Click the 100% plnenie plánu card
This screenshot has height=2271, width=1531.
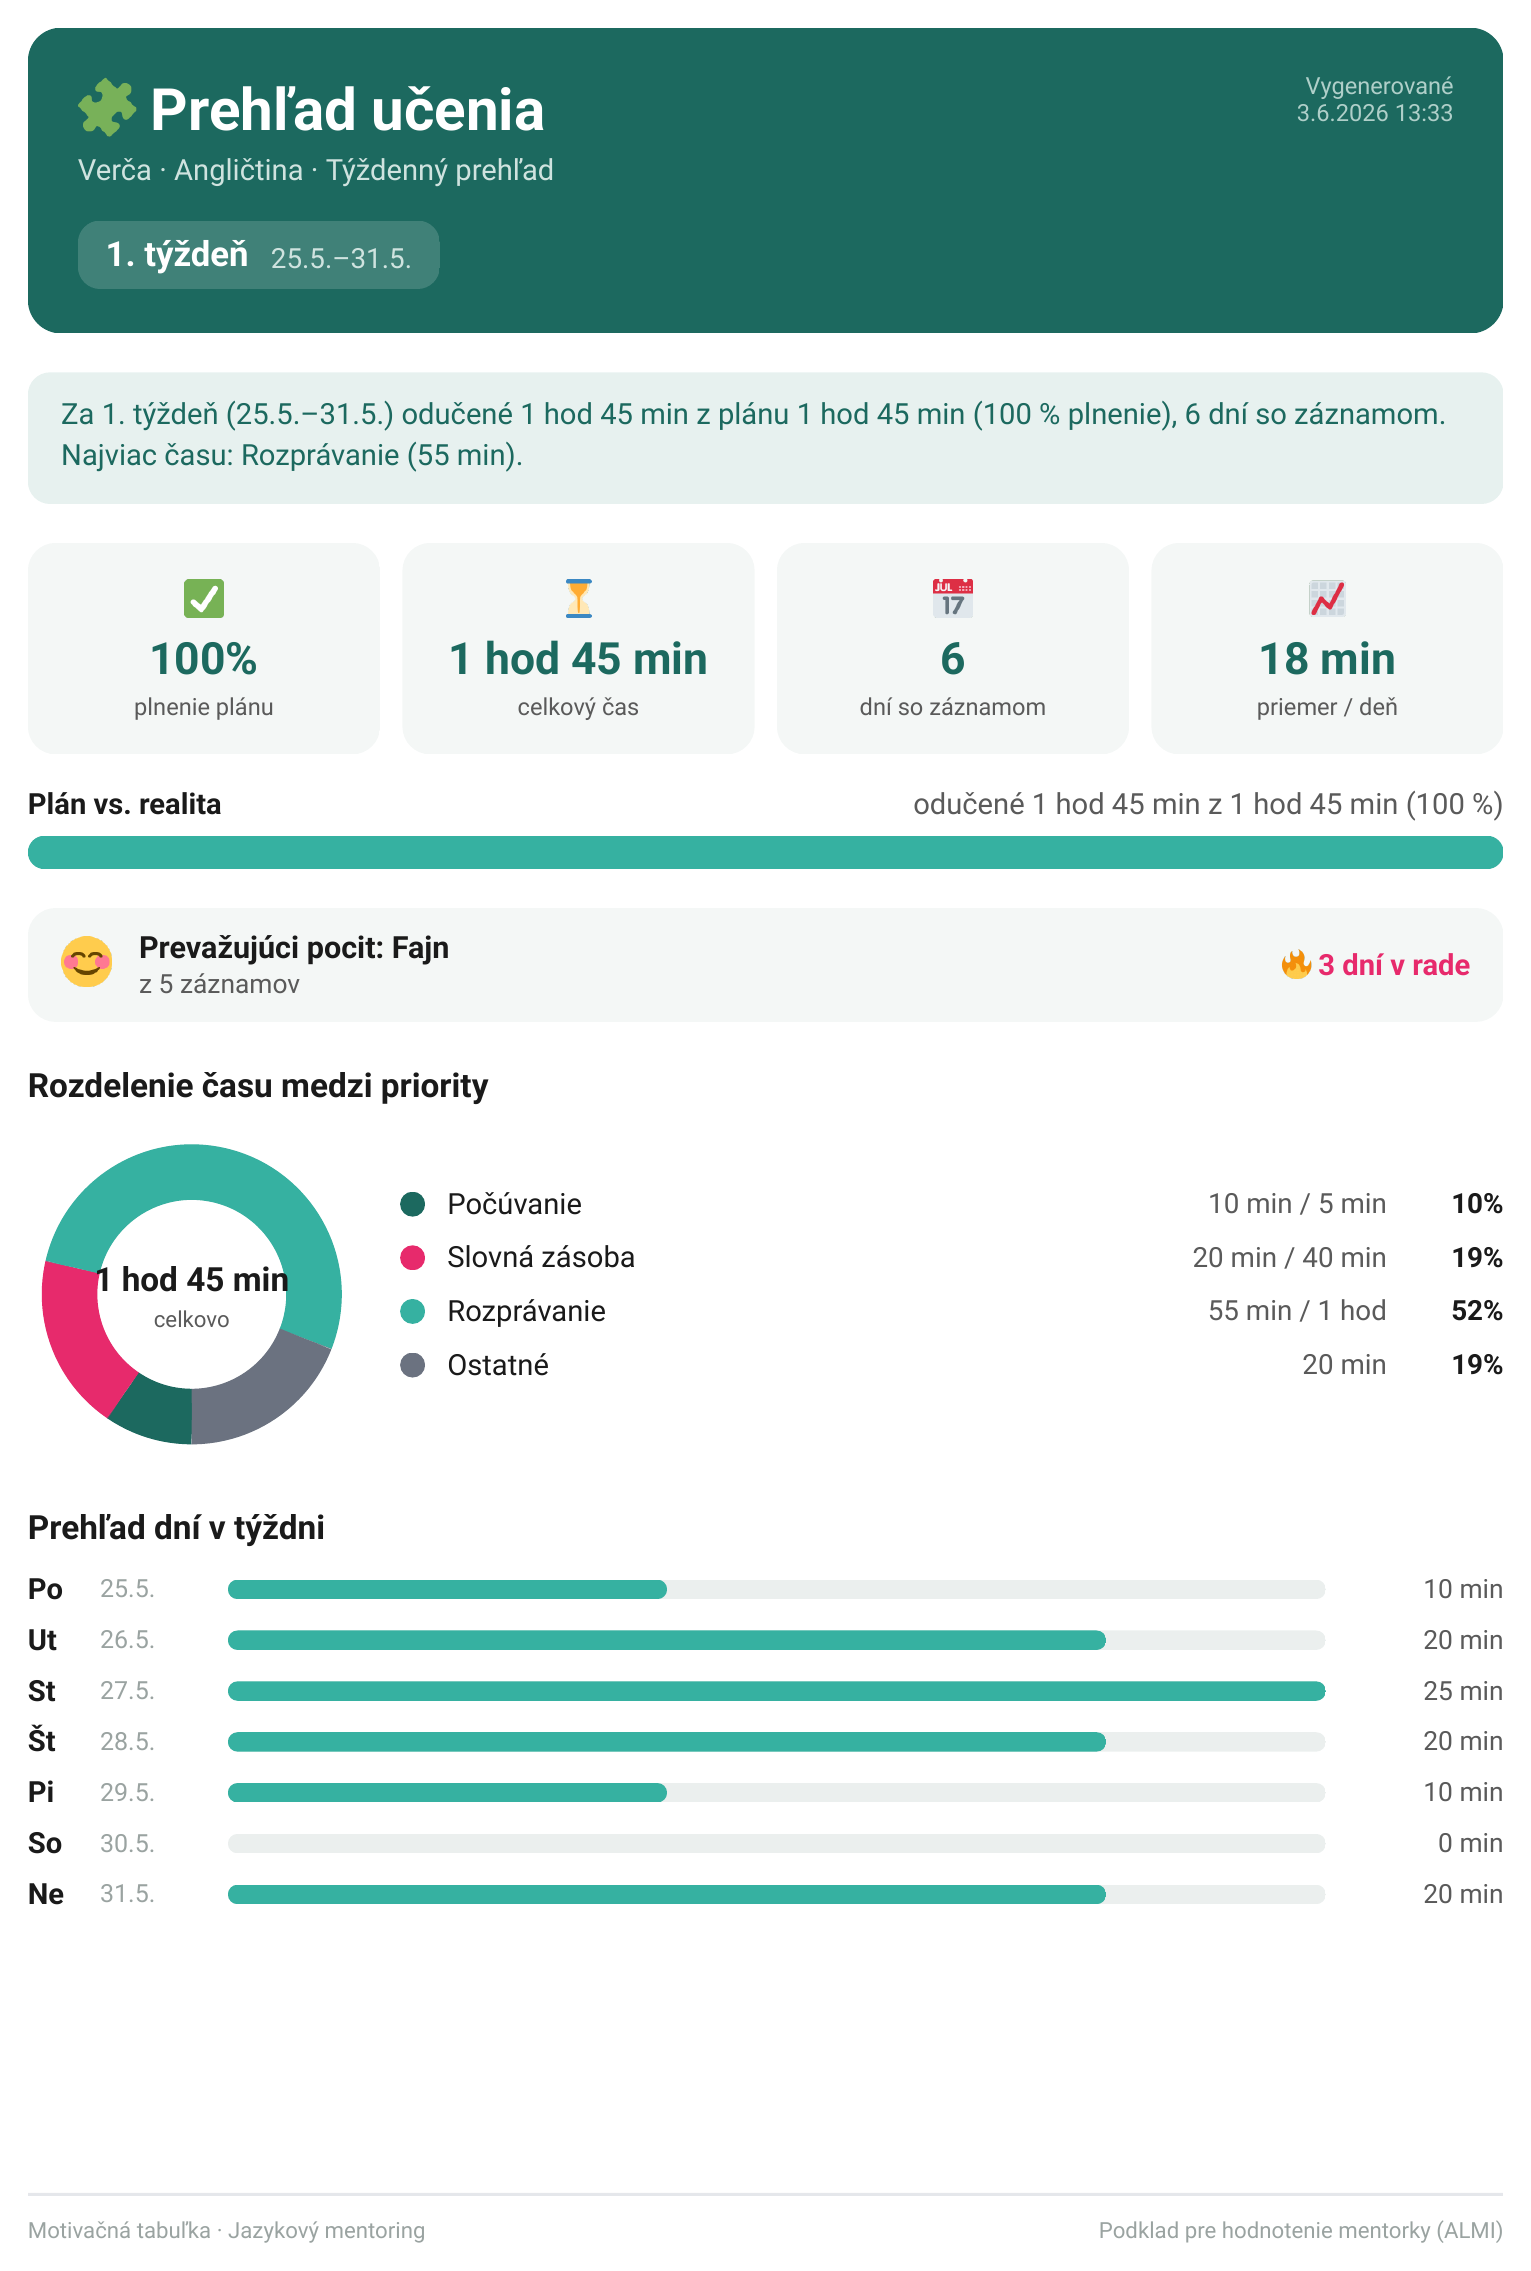(204, 648)
